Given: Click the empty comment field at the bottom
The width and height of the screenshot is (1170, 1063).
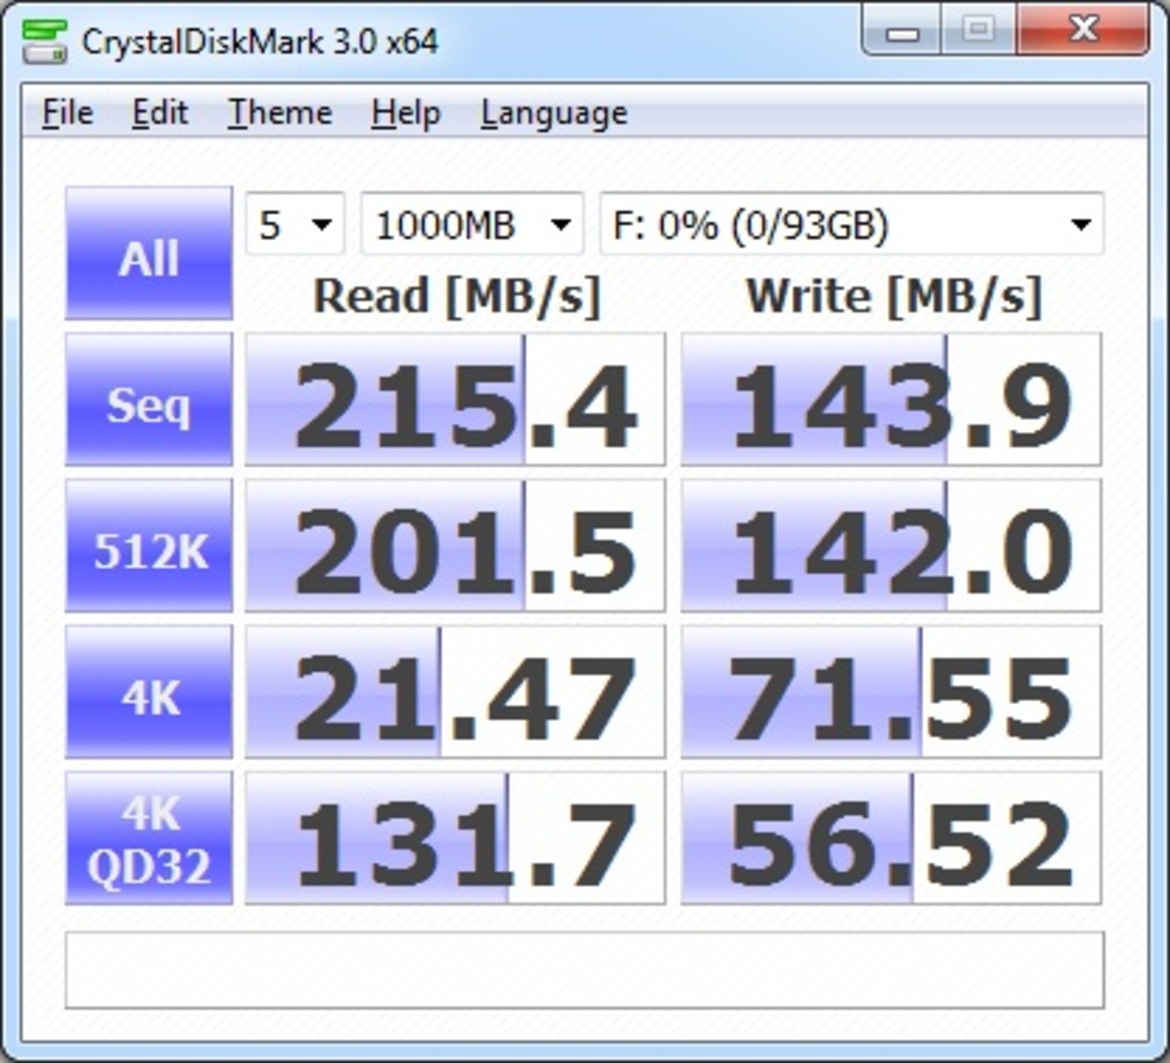Looking at the screenshot, I should point(585,970).
